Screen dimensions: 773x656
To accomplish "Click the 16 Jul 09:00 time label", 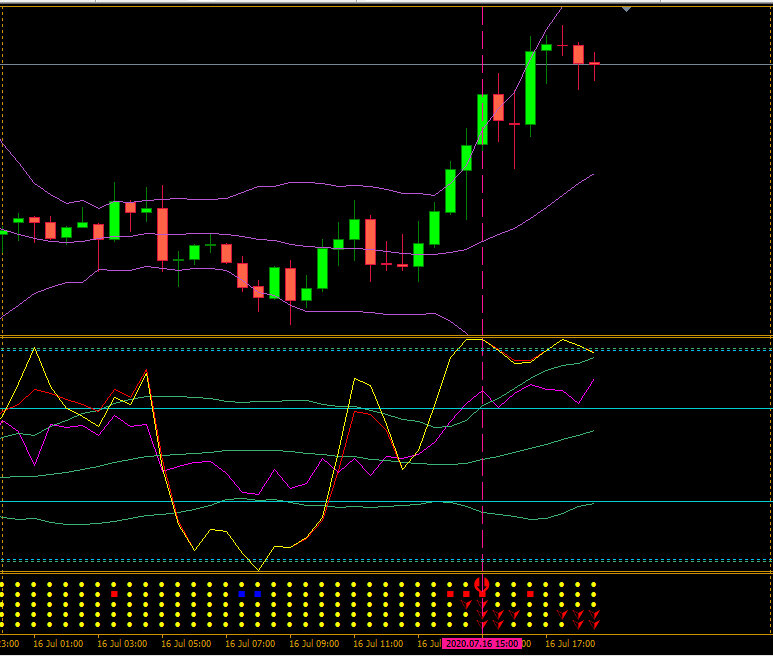I will [x=315, y=644].
